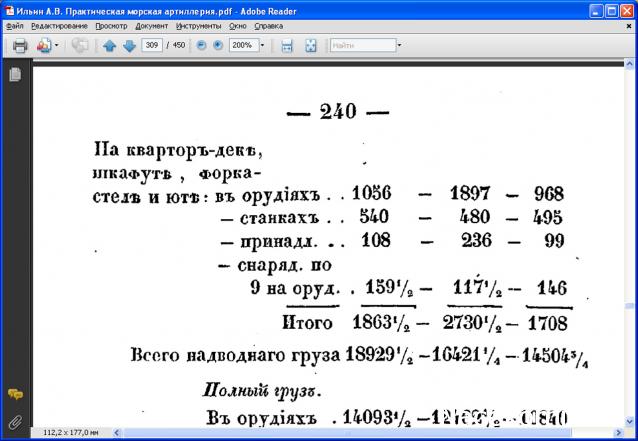Click the vertical scrollbar up arrow
This screenshot has width=638, height=441.
click(629, 64)
